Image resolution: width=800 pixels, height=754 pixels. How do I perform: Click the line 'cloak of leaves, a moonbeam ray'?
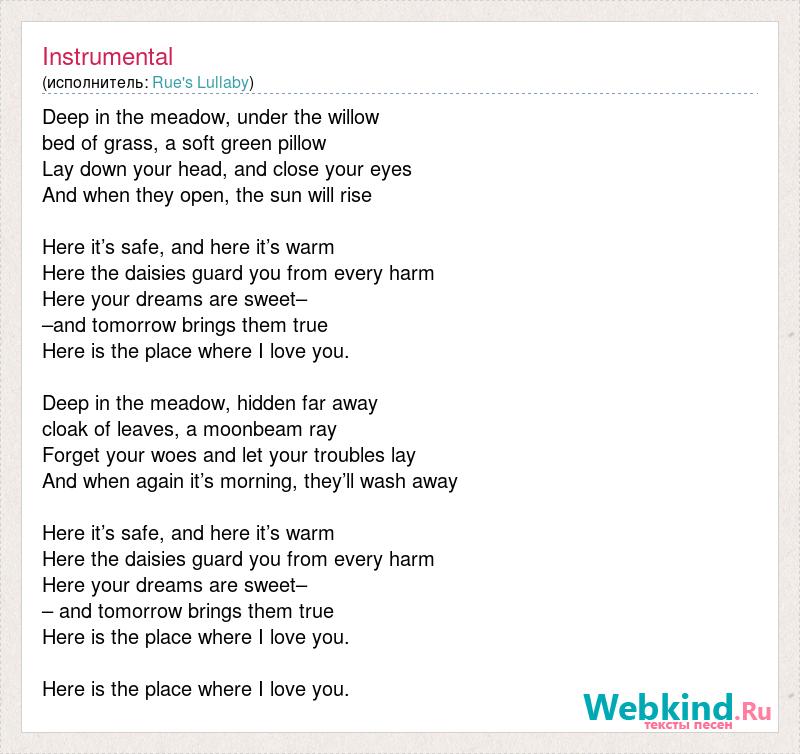189,430
